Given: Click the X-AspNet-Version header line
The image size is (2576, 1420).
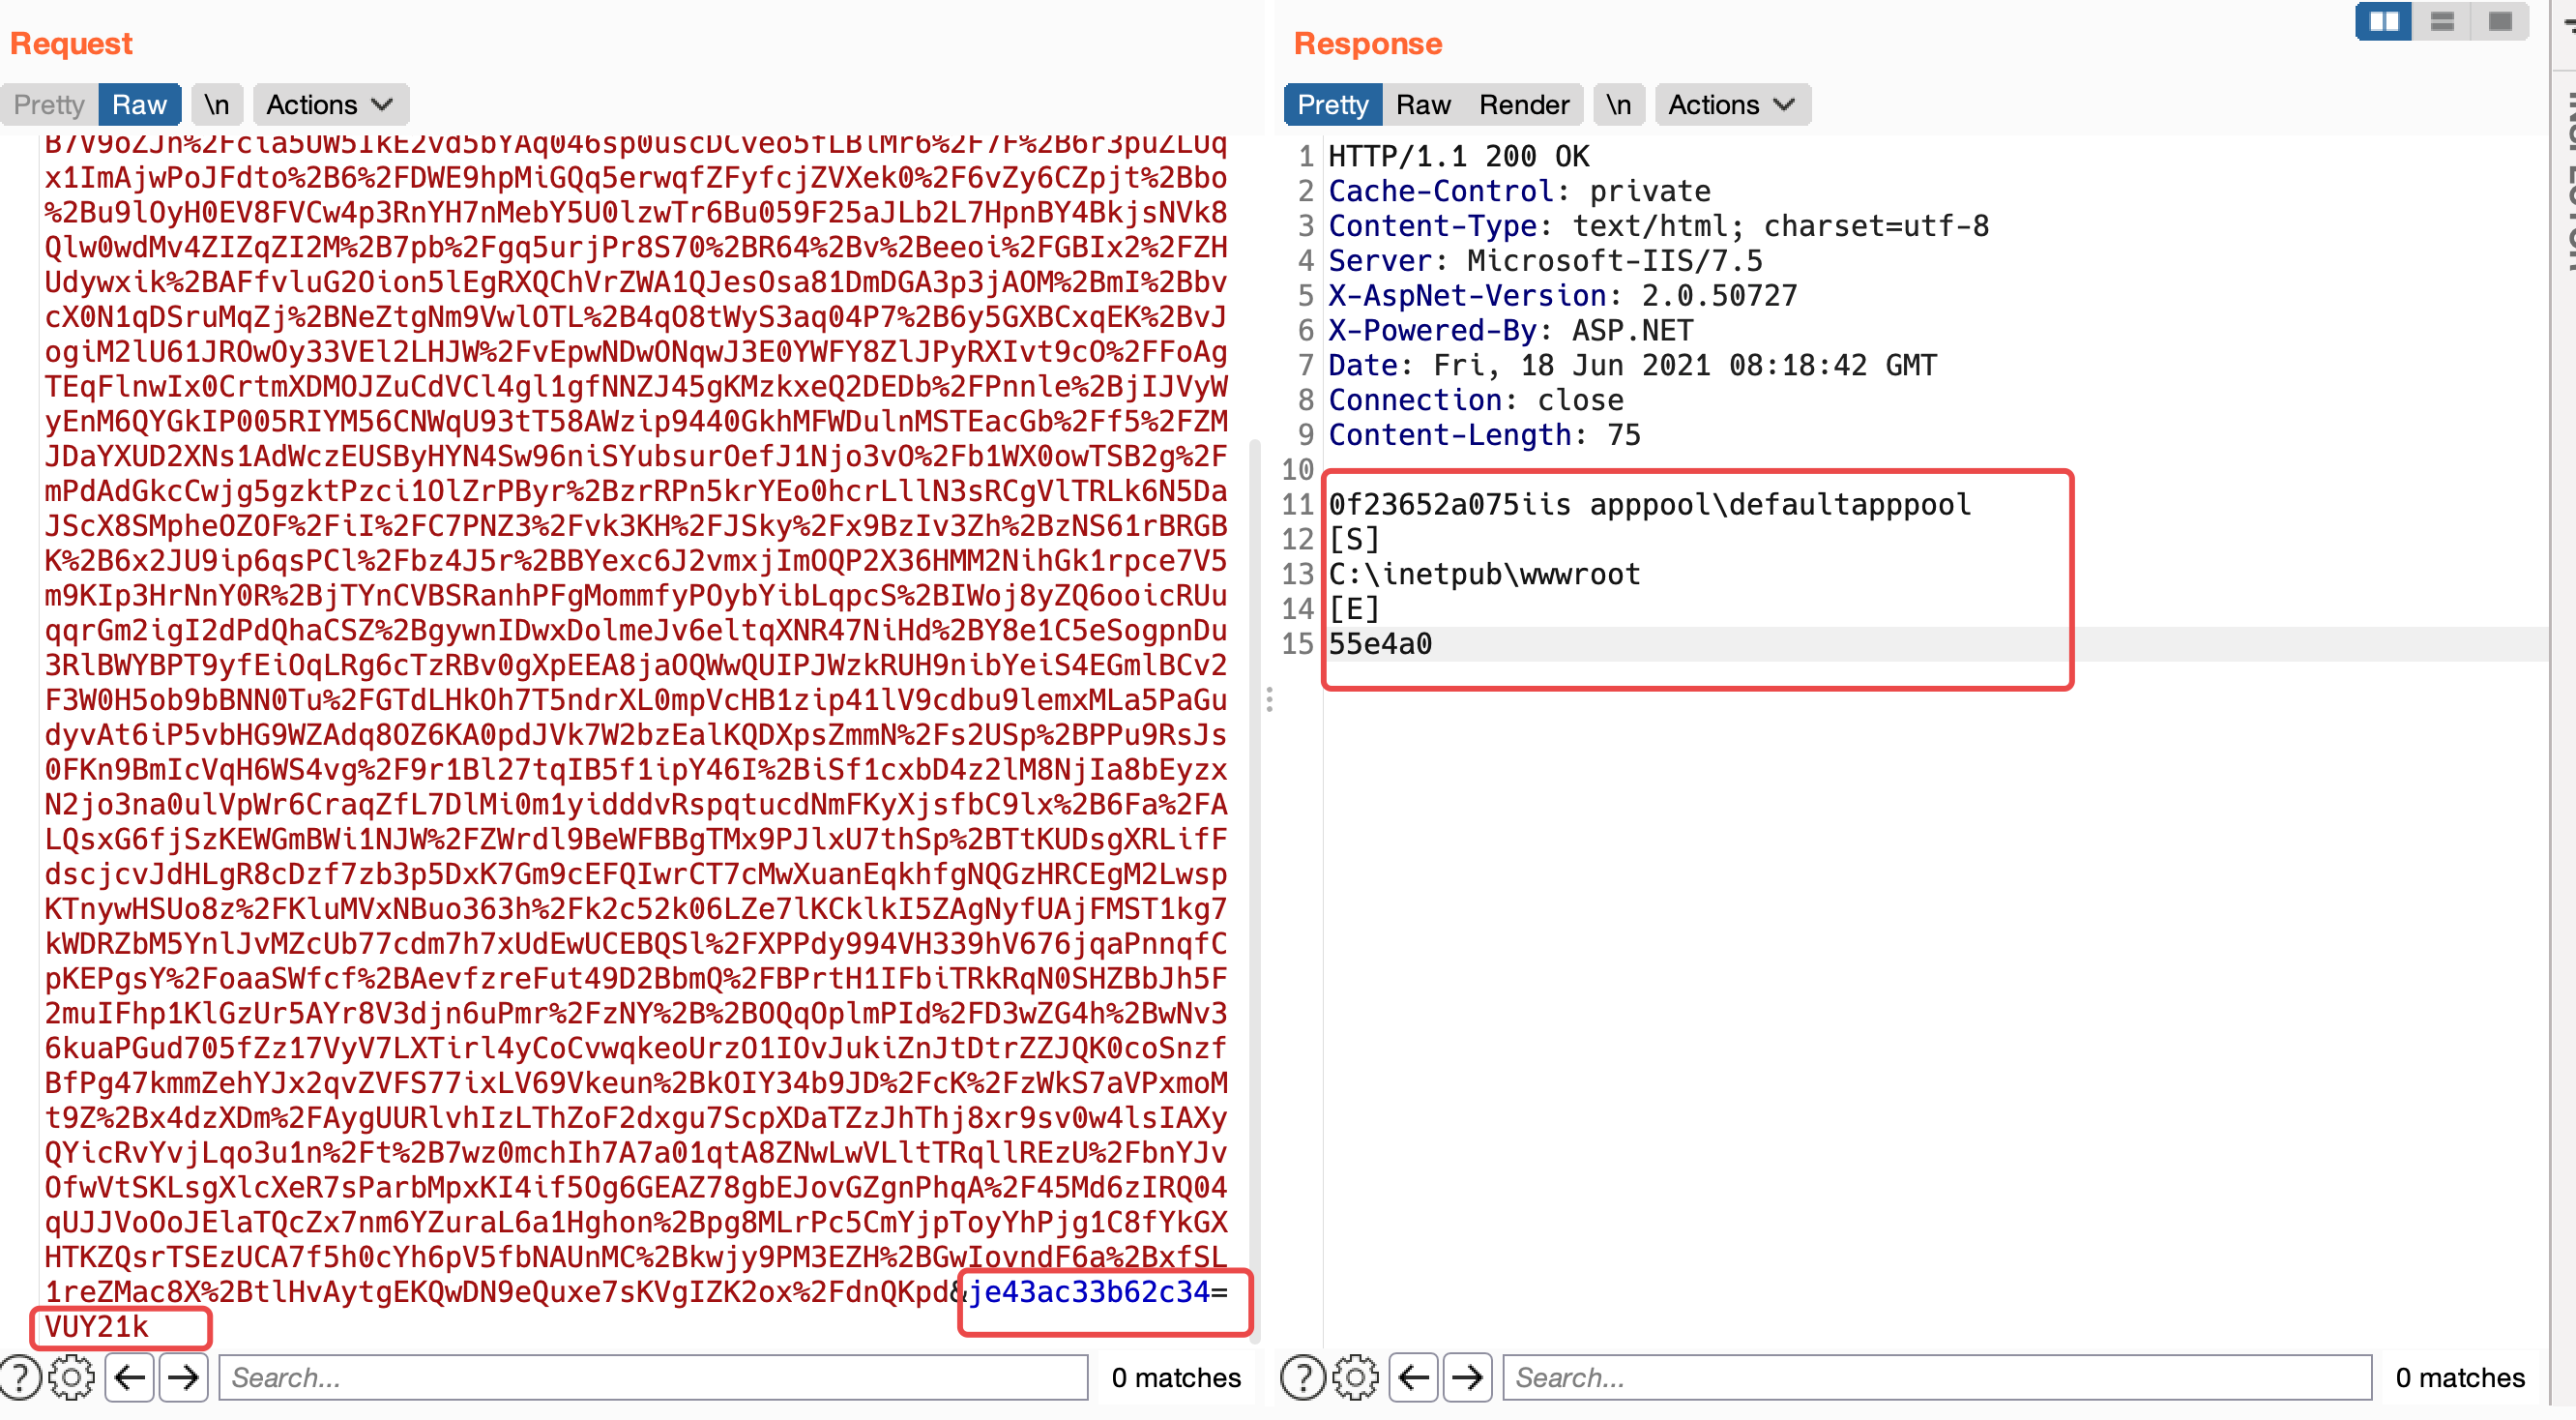Looking at the screenshot, I should [x=1562, y=295].
